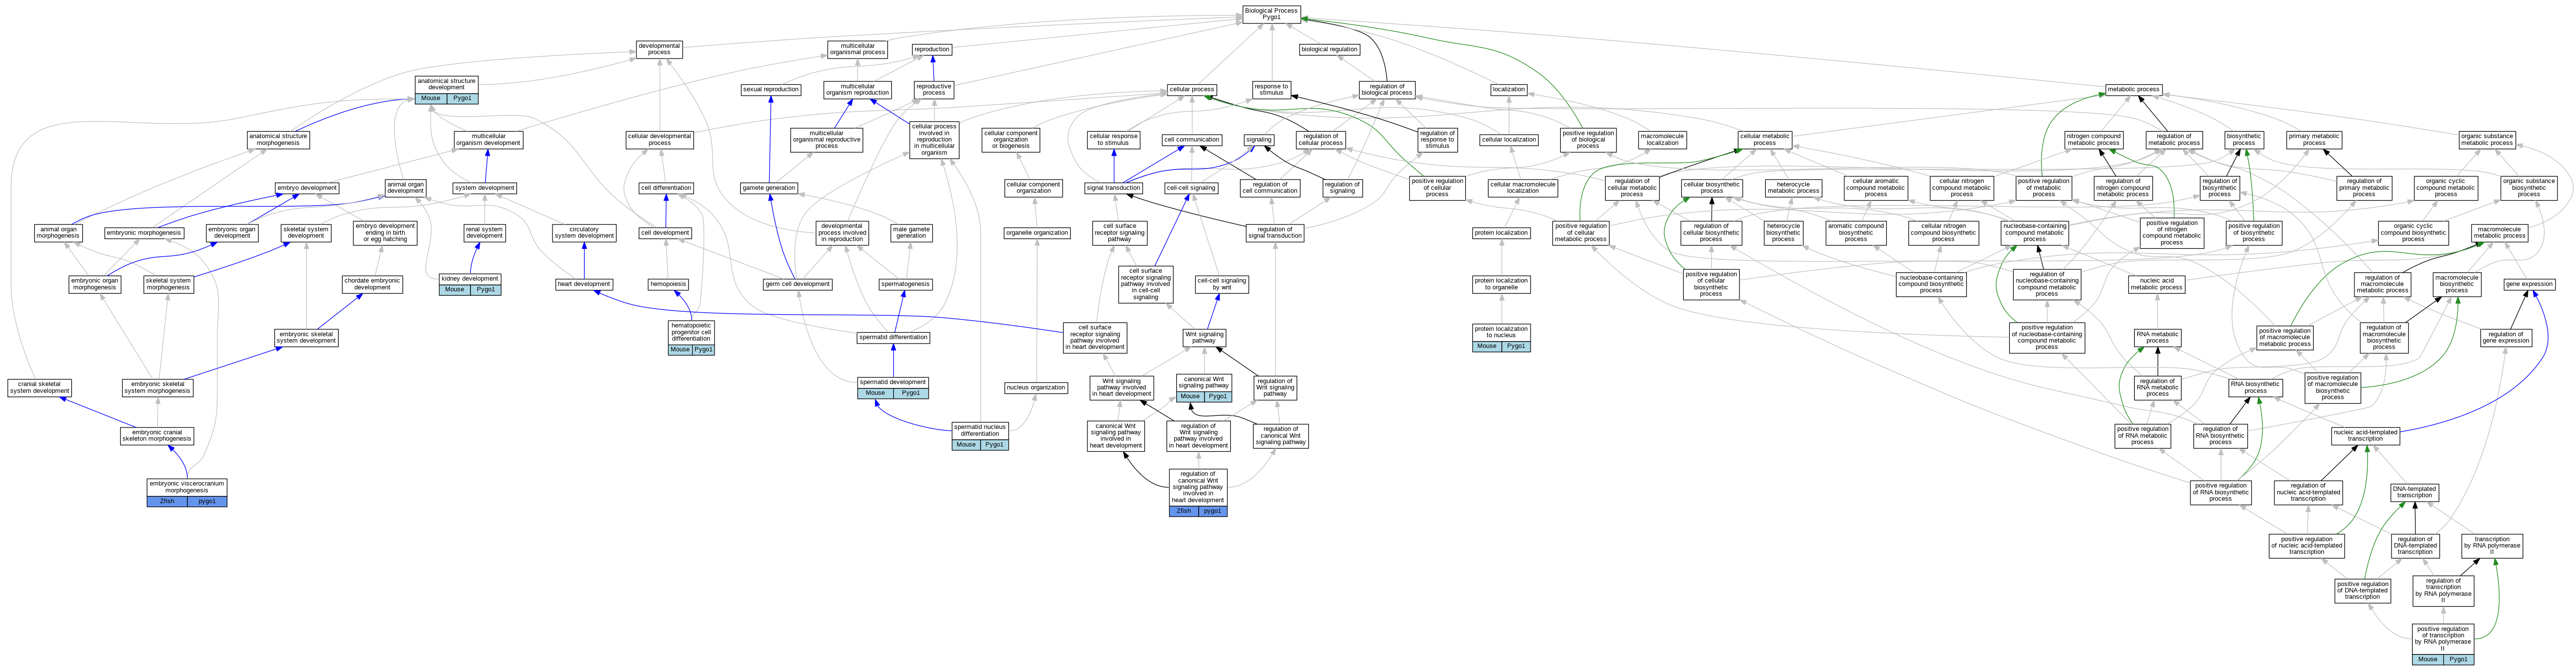Select 'organic substance metabolic process' node
Screen dimensions: 2576x670
click(x=2486, y=140)
